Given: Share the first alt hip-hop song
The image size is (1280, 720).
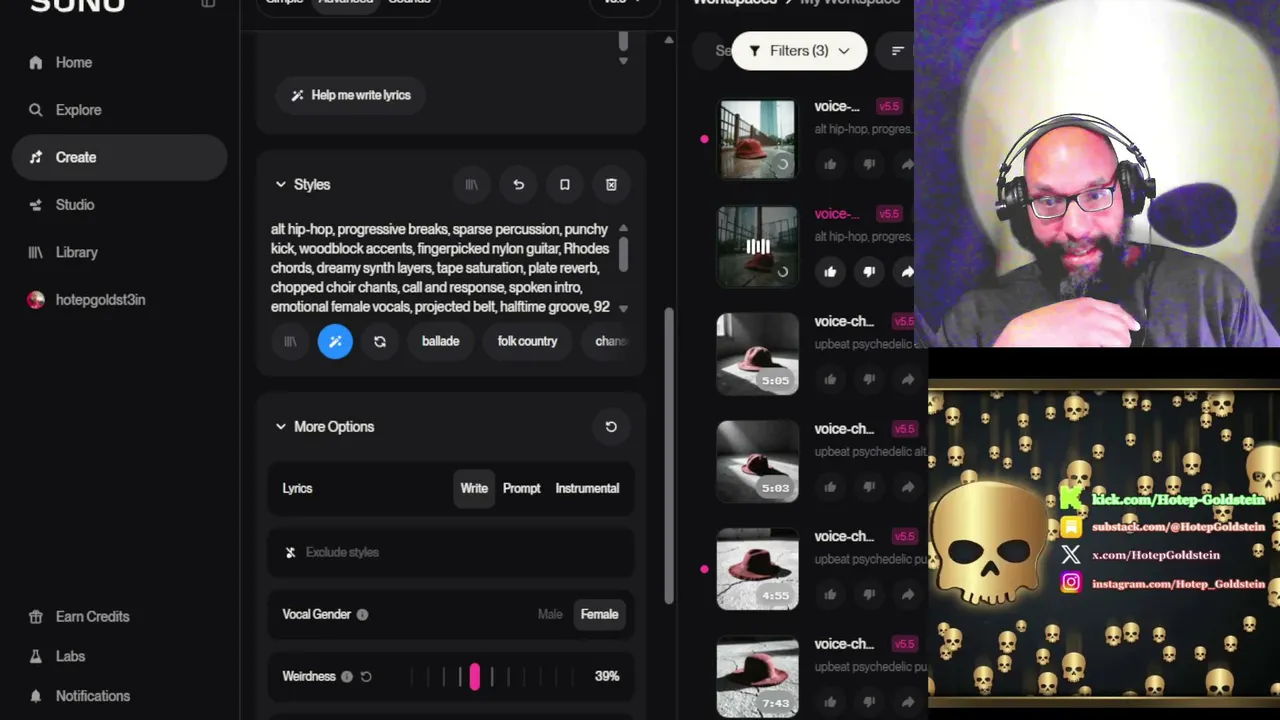Looking at the screenshot, I should pyautogui.click(x=907, y=164).
